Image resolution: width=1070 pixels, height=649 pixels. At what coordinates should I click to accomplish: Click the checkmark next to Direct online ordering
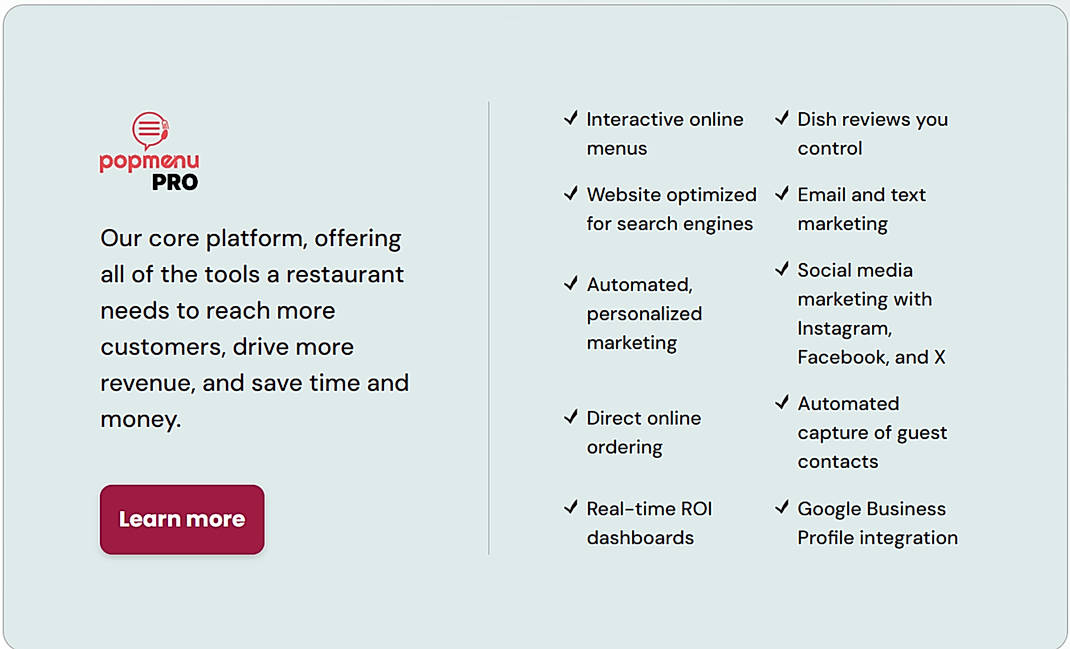click(572, 416)
